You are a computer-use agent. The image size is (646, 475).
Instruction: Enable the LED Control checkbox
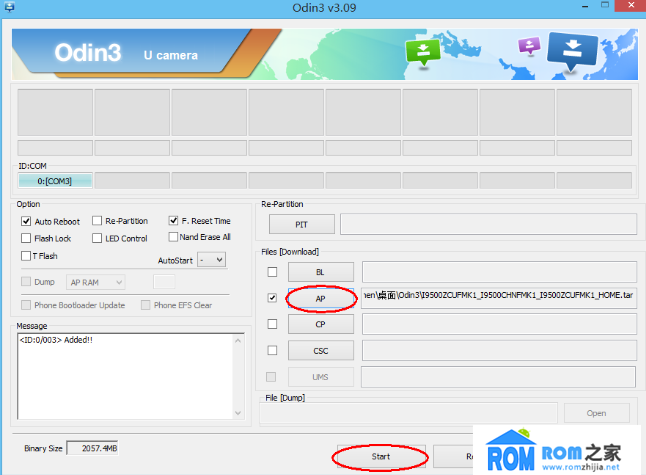97,238
